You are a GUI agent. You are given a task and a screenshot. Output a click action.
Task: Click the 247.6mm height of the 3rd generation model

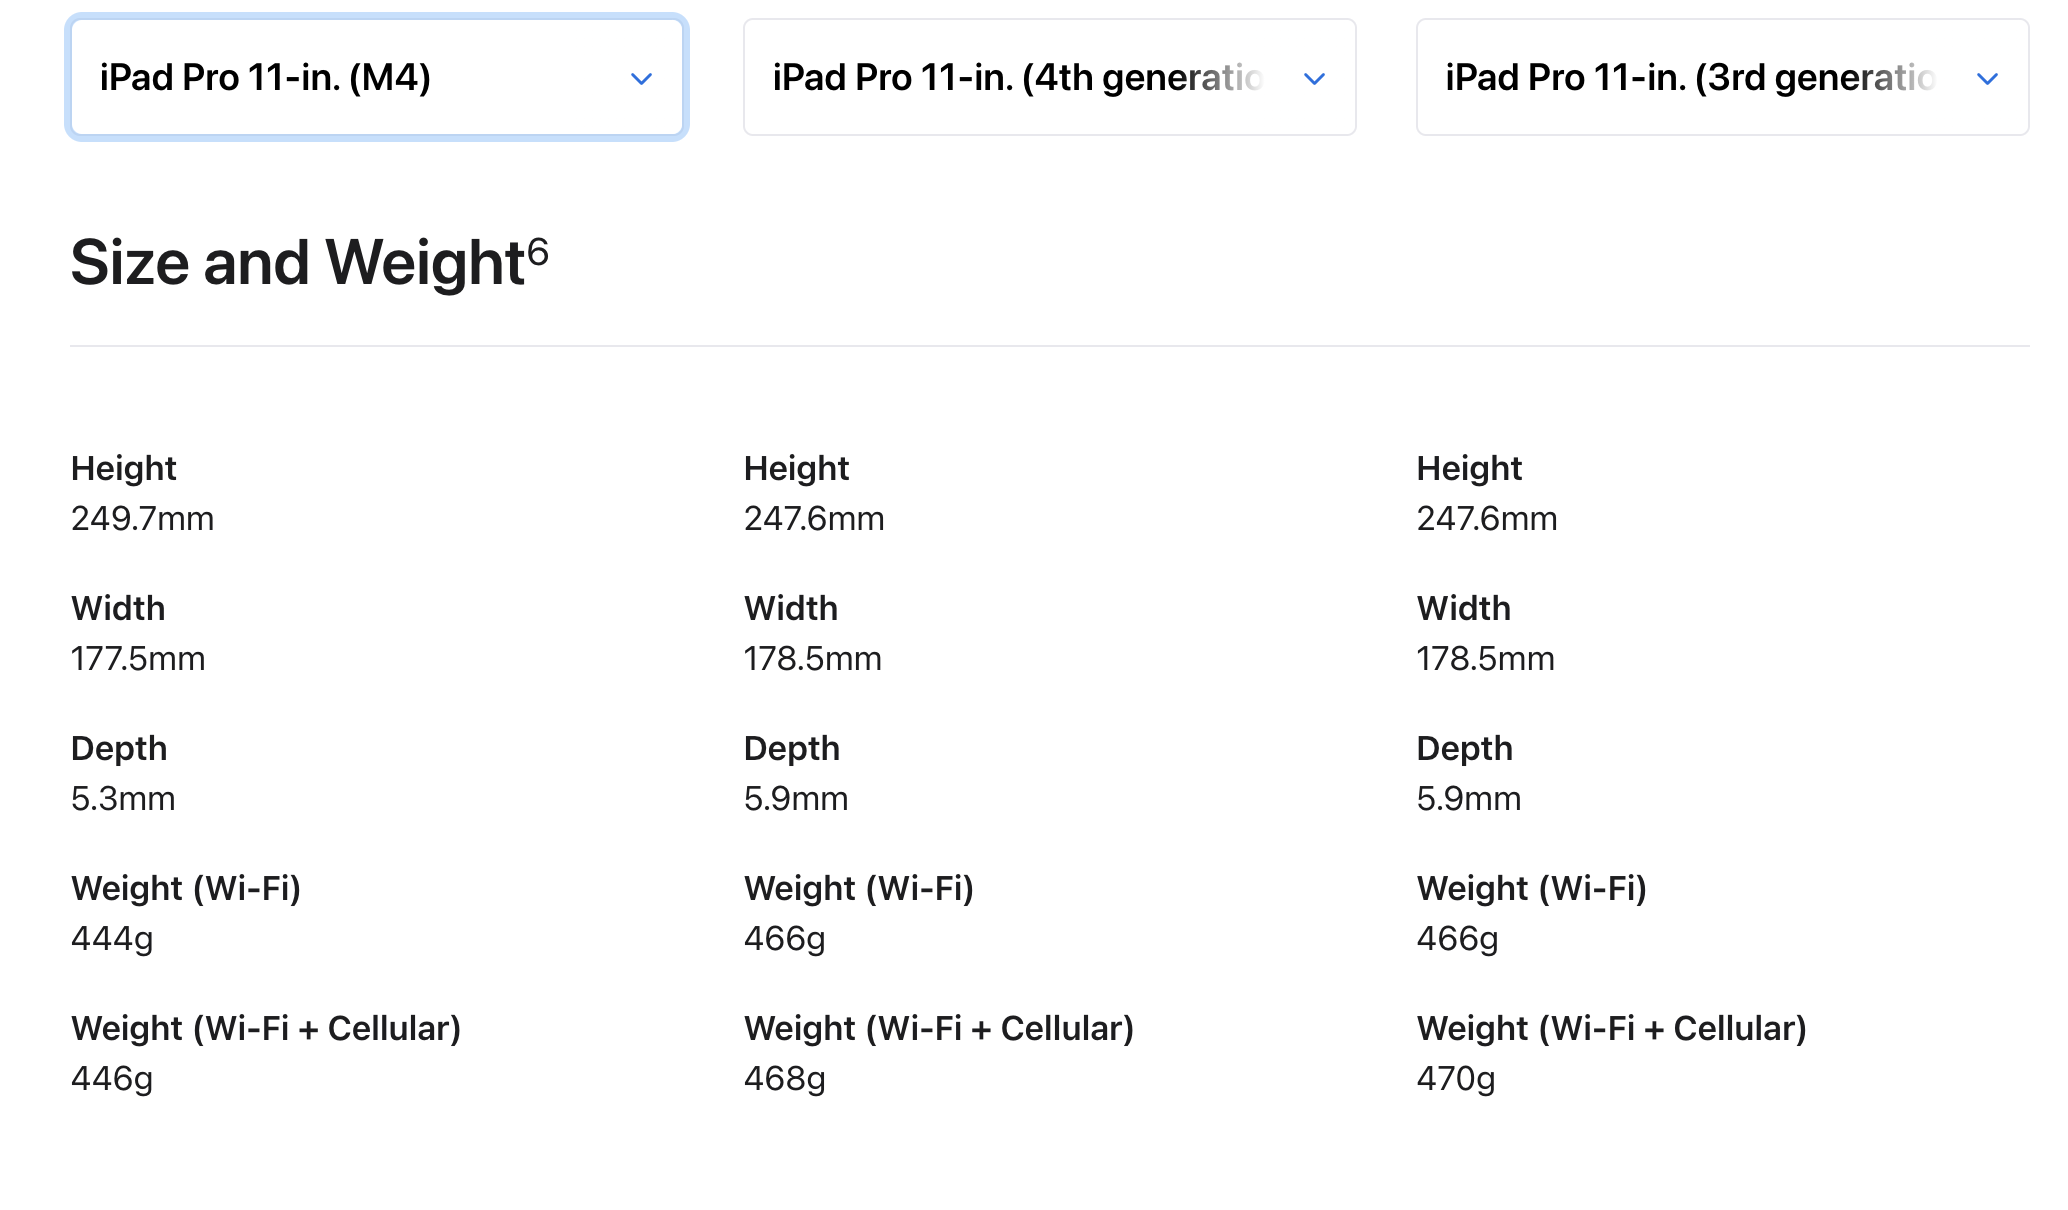click(1487, 519)
